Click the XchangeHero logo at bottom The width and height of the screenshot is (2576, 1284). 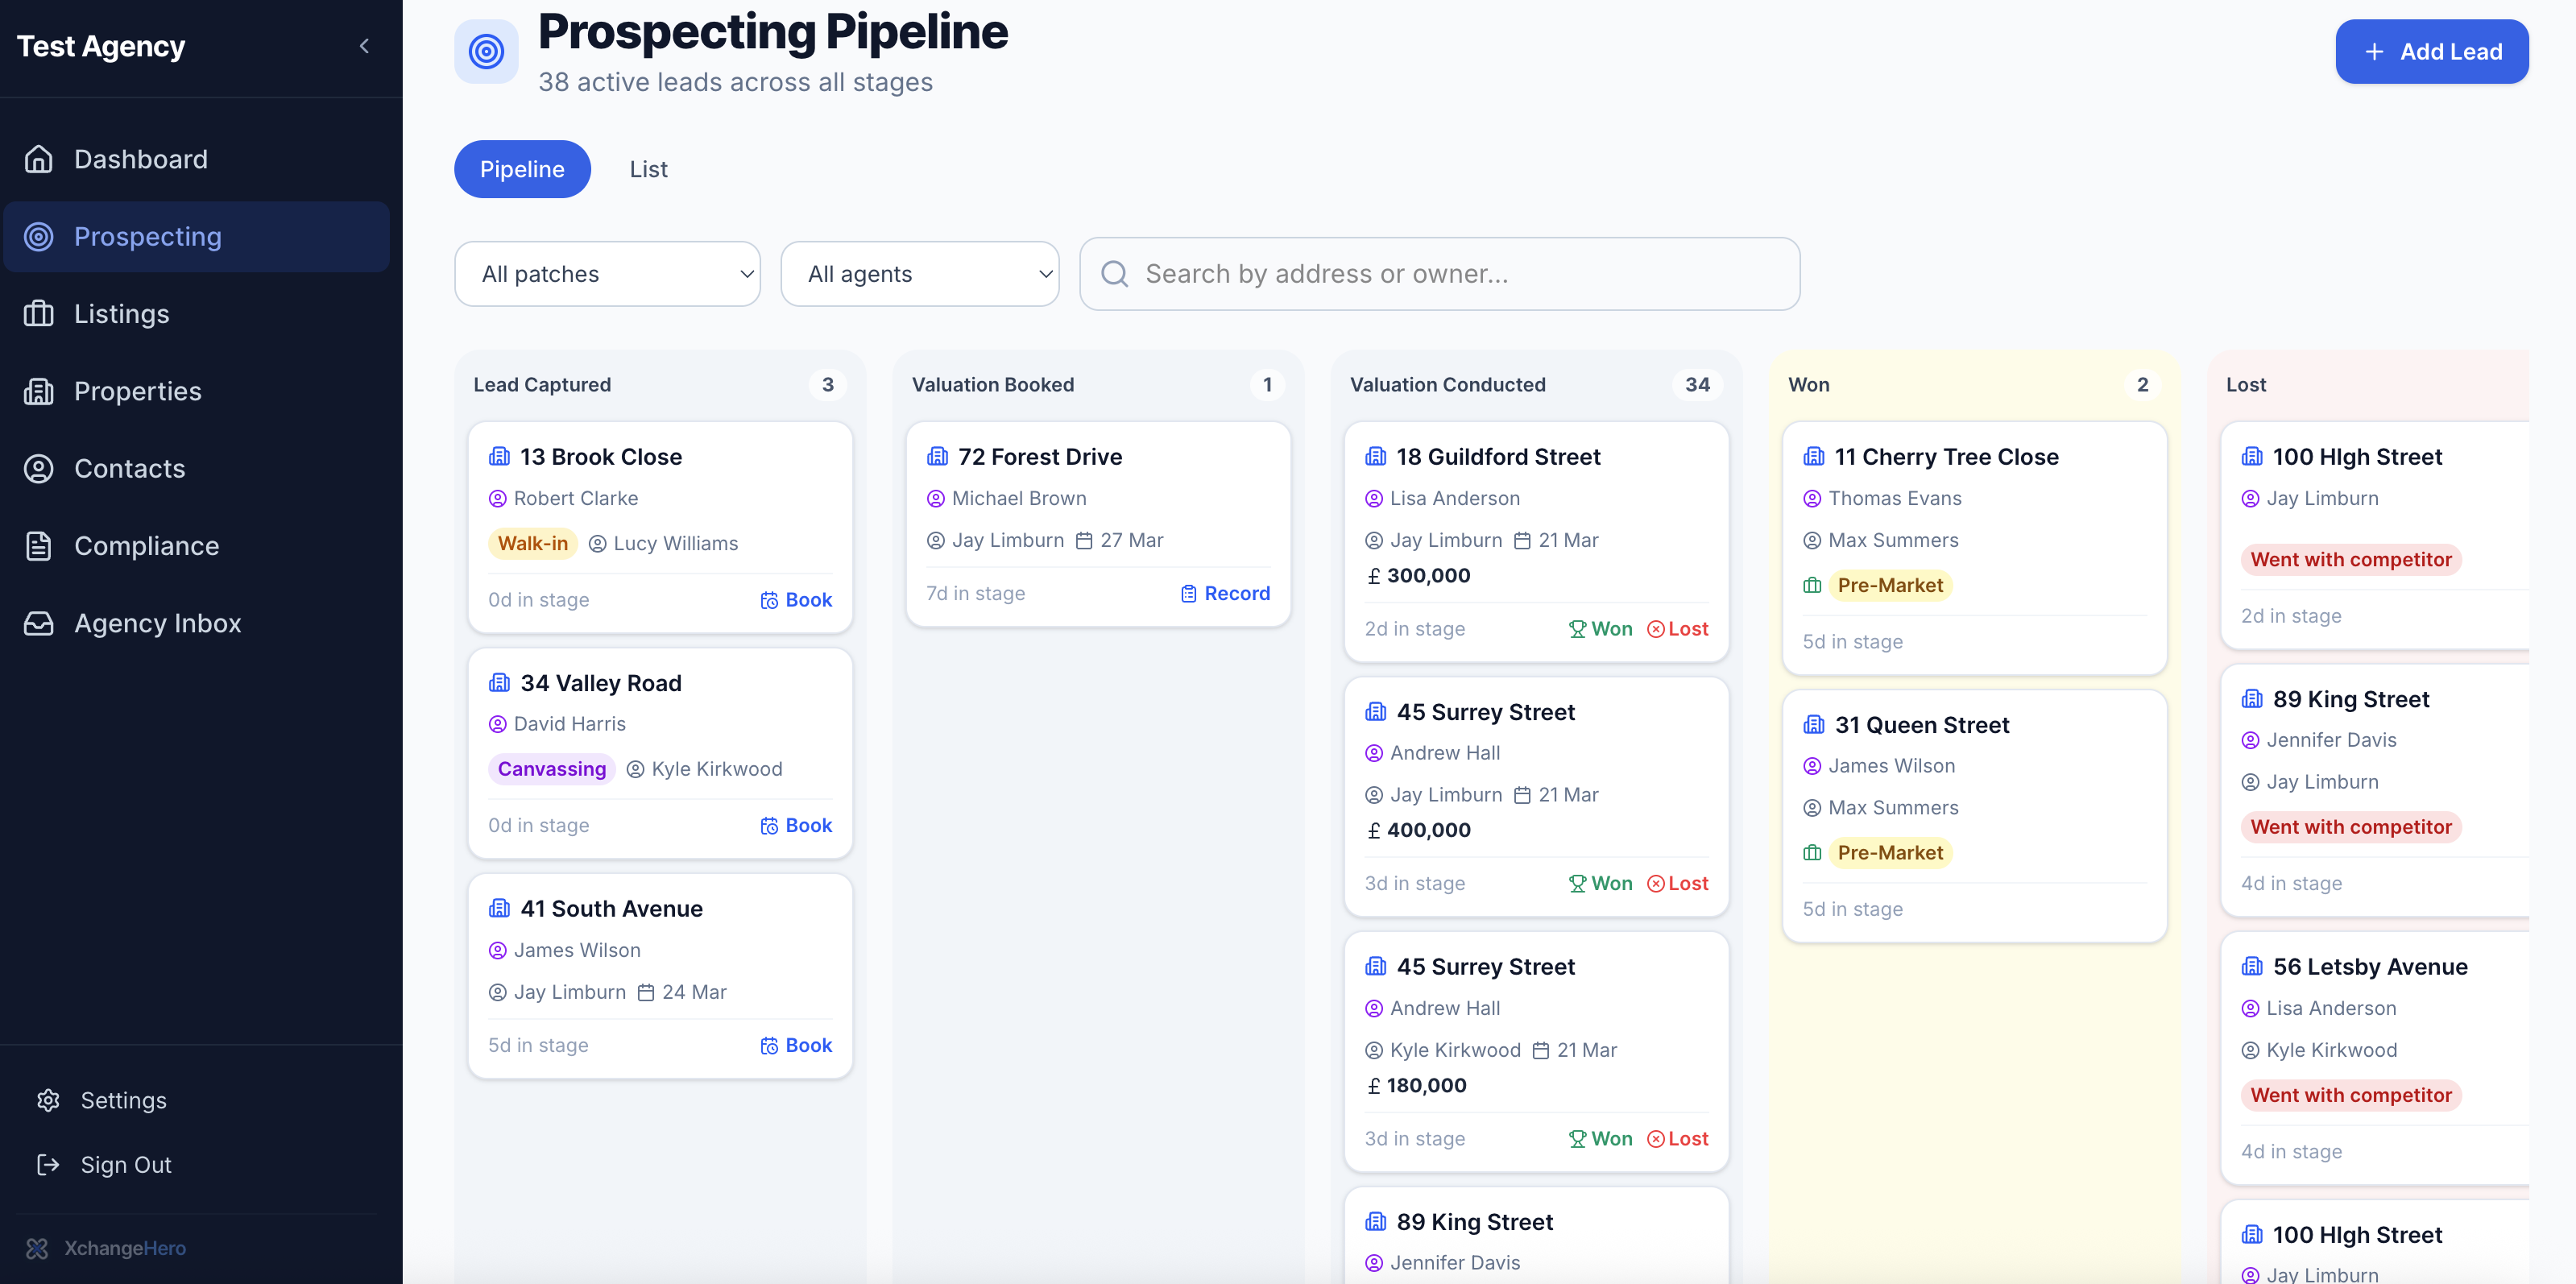pos(106,1248)
